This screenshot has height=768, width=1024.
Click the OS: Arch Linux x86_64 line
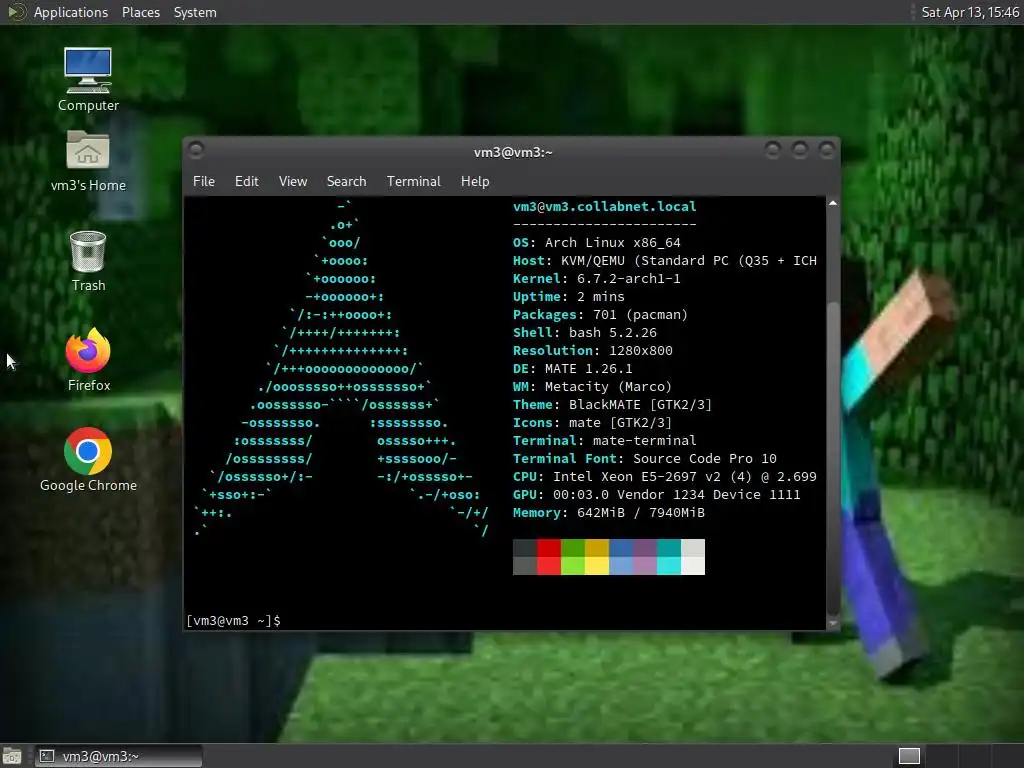(596, 243)
